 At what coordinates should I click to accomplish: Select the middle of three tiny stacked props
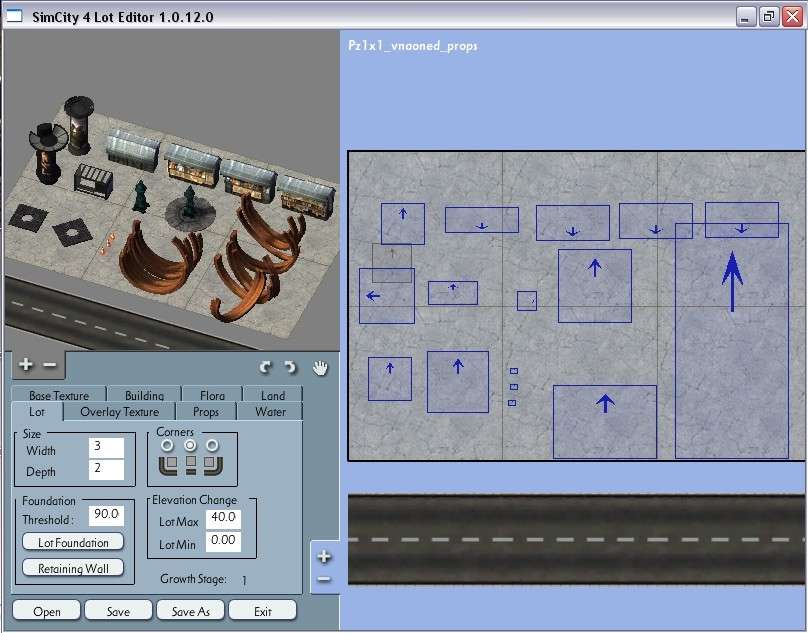[x=513, y=387]
